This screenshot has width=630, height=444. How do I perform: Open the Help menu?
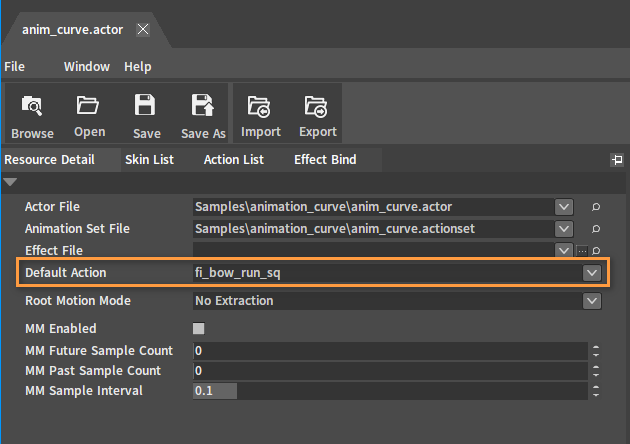pyautogui.click(x=137, y=67)
